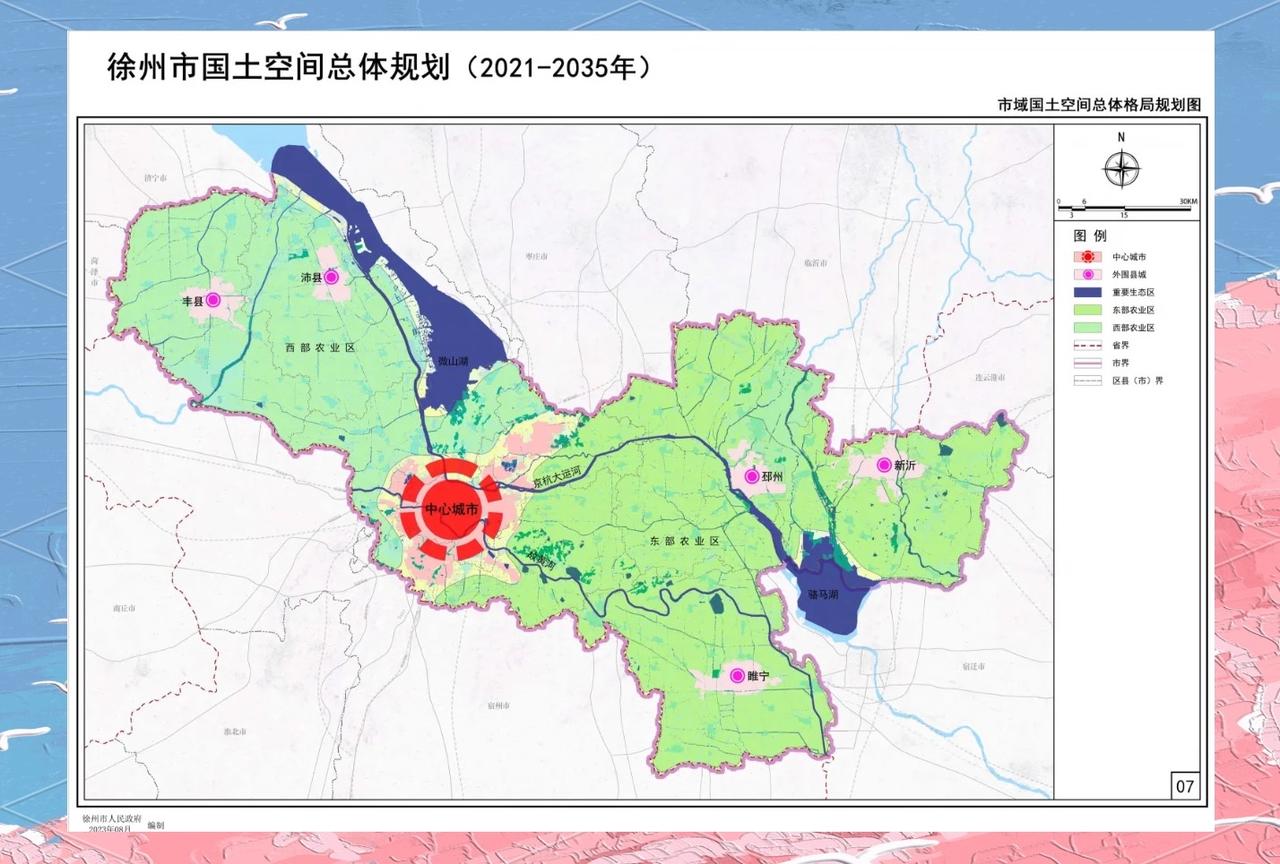Viewport: 1280px width, 864px height.
Task: Click the legend line sample for 市界
Action: [x=1087, y=363]
